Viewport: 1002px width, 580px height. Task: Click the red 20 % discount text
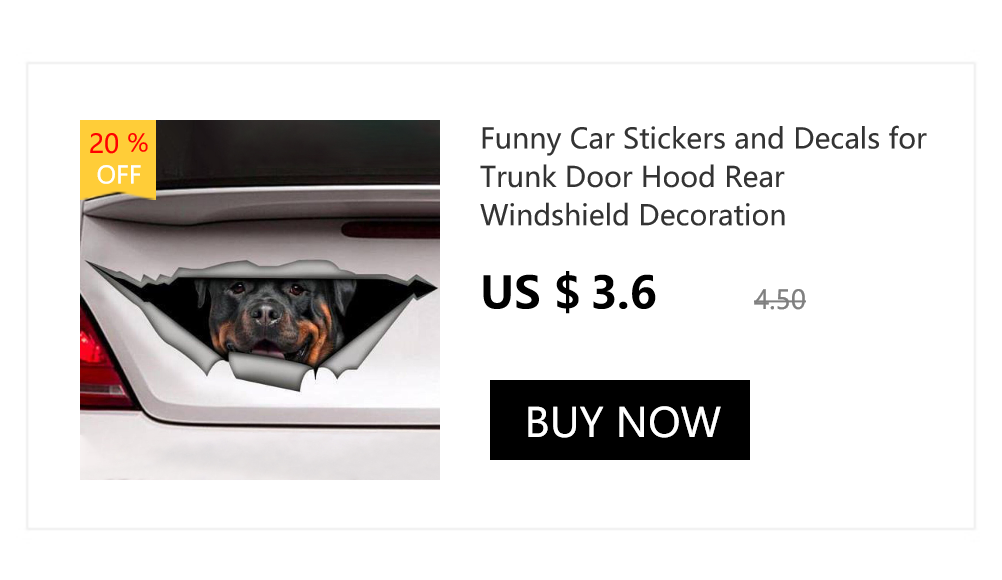(x=118, y=144)
